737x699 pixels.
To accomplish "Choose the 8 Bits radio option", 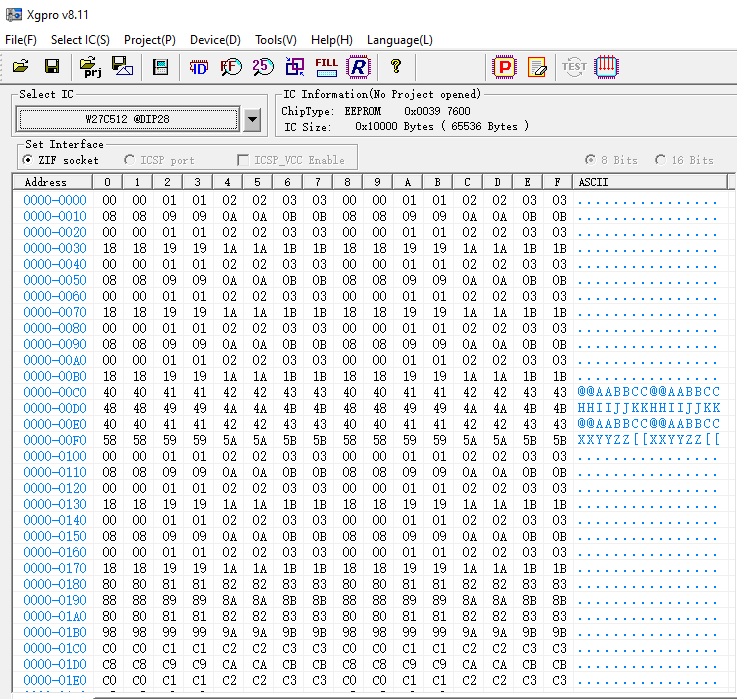I will tap(590, 160).
